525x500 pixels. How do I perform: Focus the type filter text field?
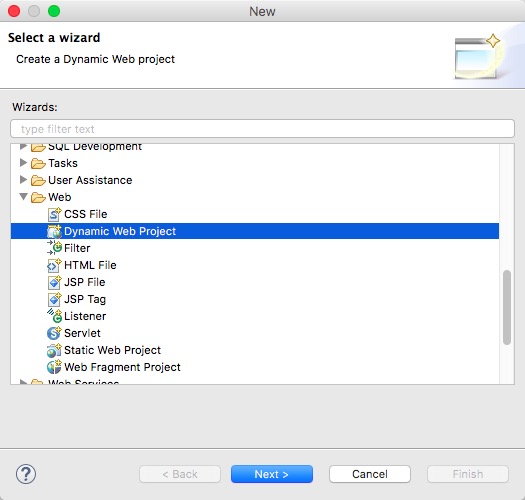(x=262, y=129)
